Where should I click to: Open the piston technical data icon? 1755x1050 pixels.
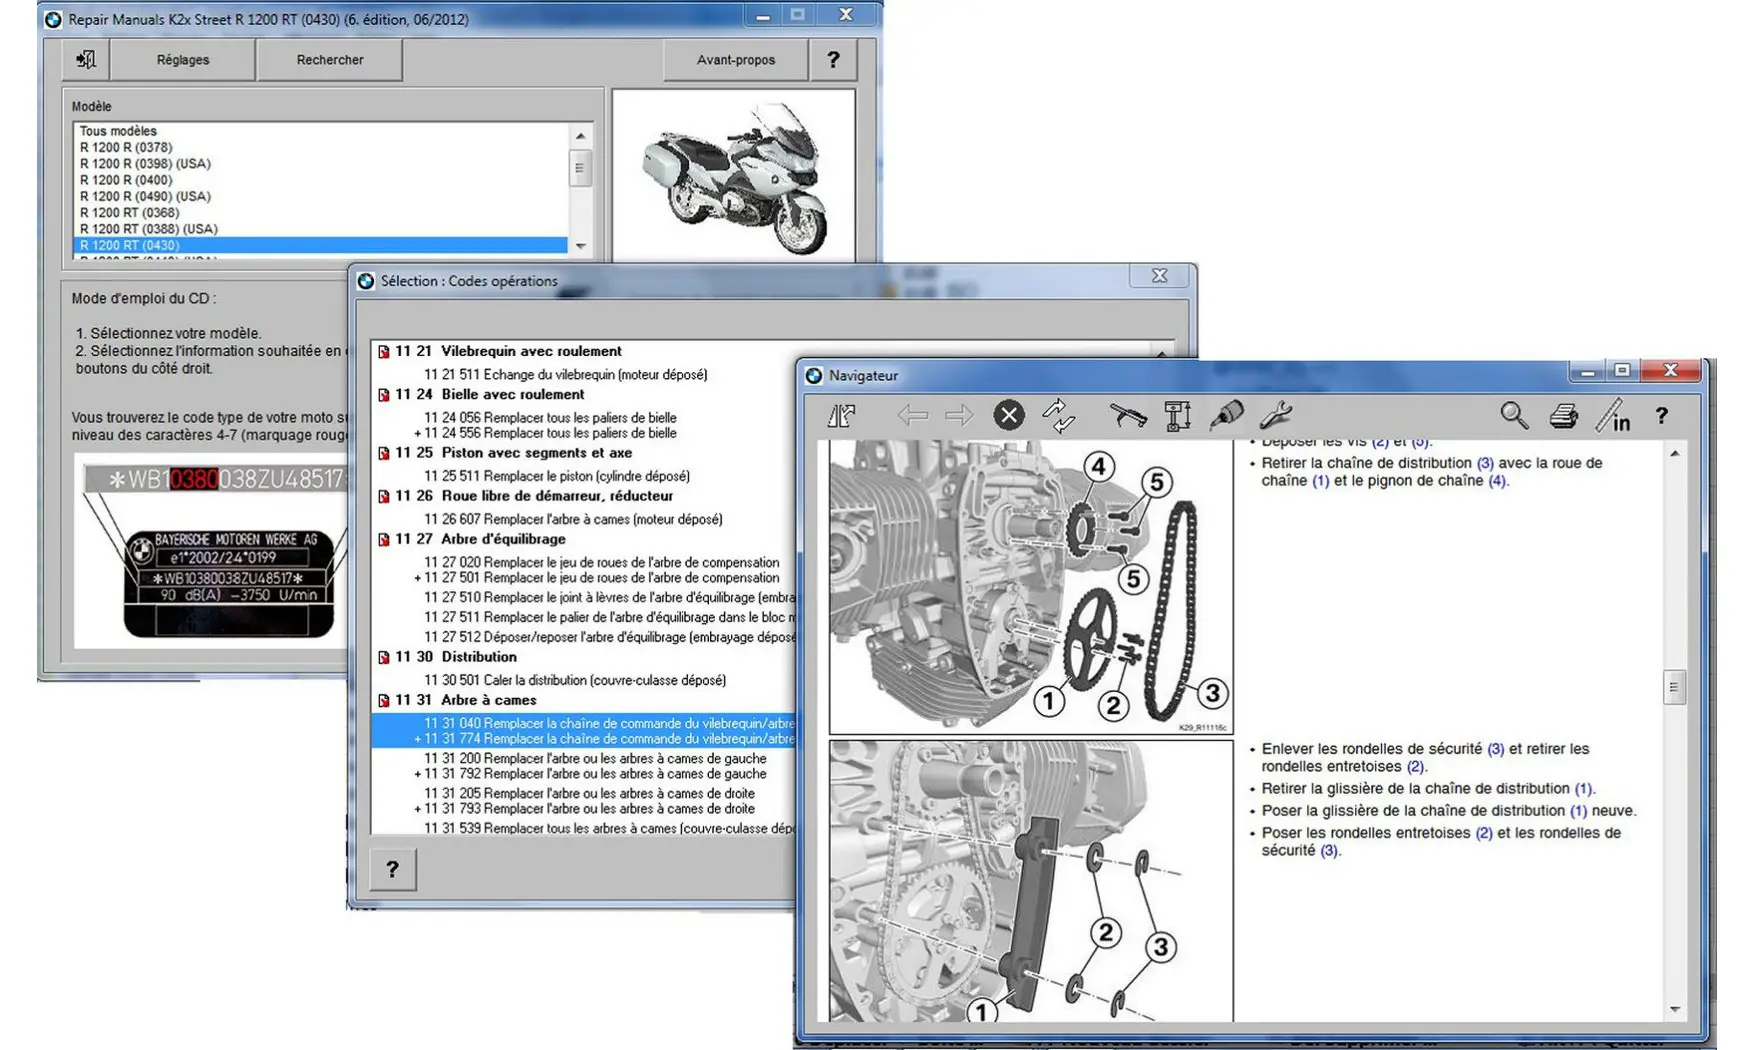(1178, 416)
